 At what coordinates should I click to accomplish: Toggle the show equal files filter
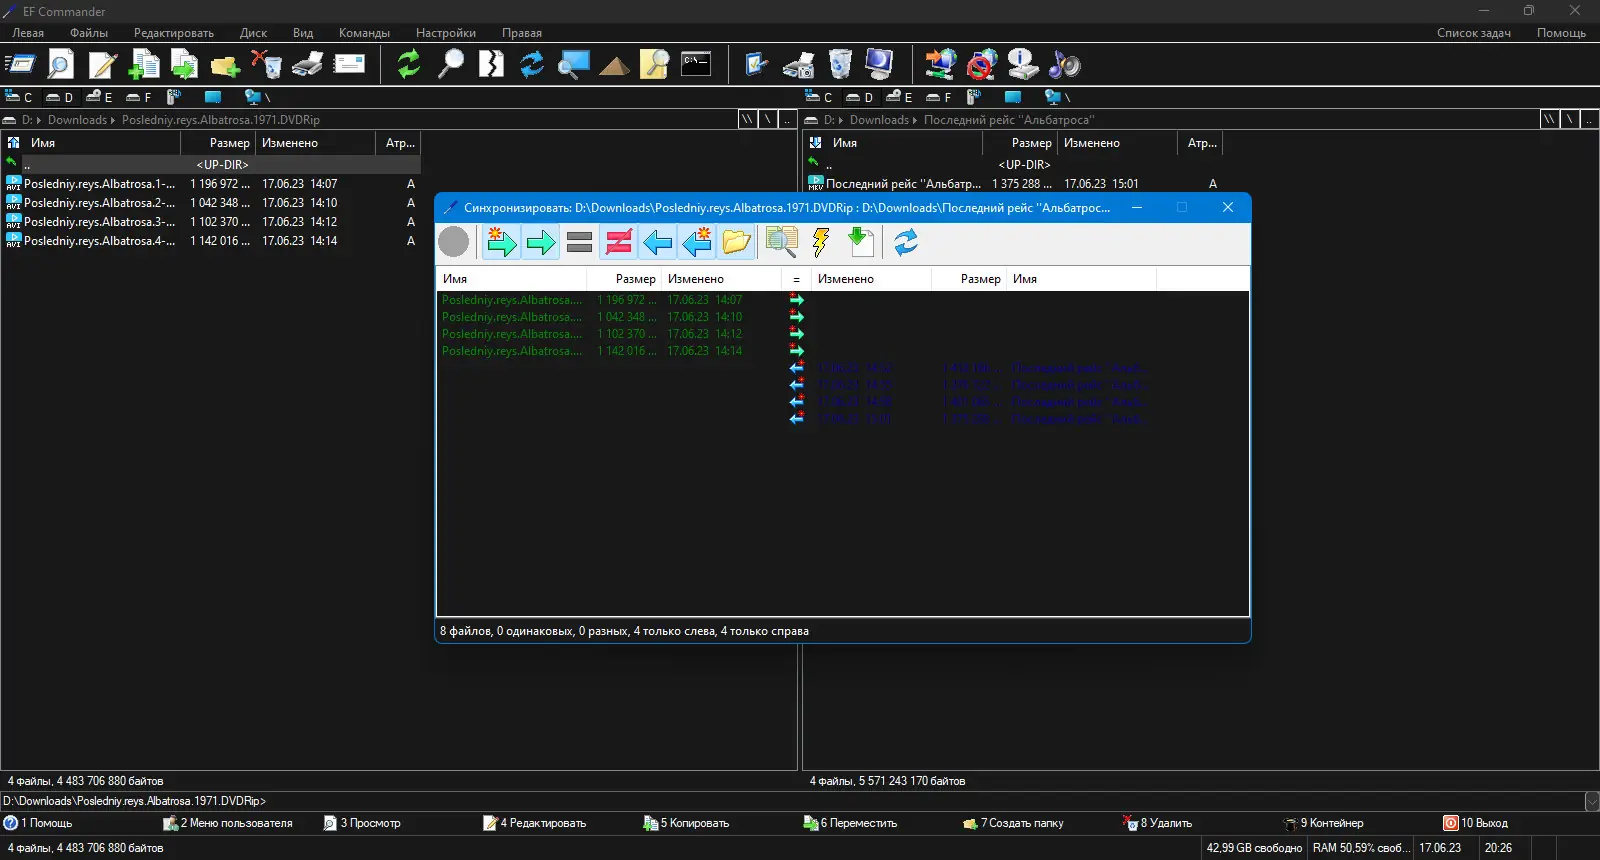(x=579, y=242)
